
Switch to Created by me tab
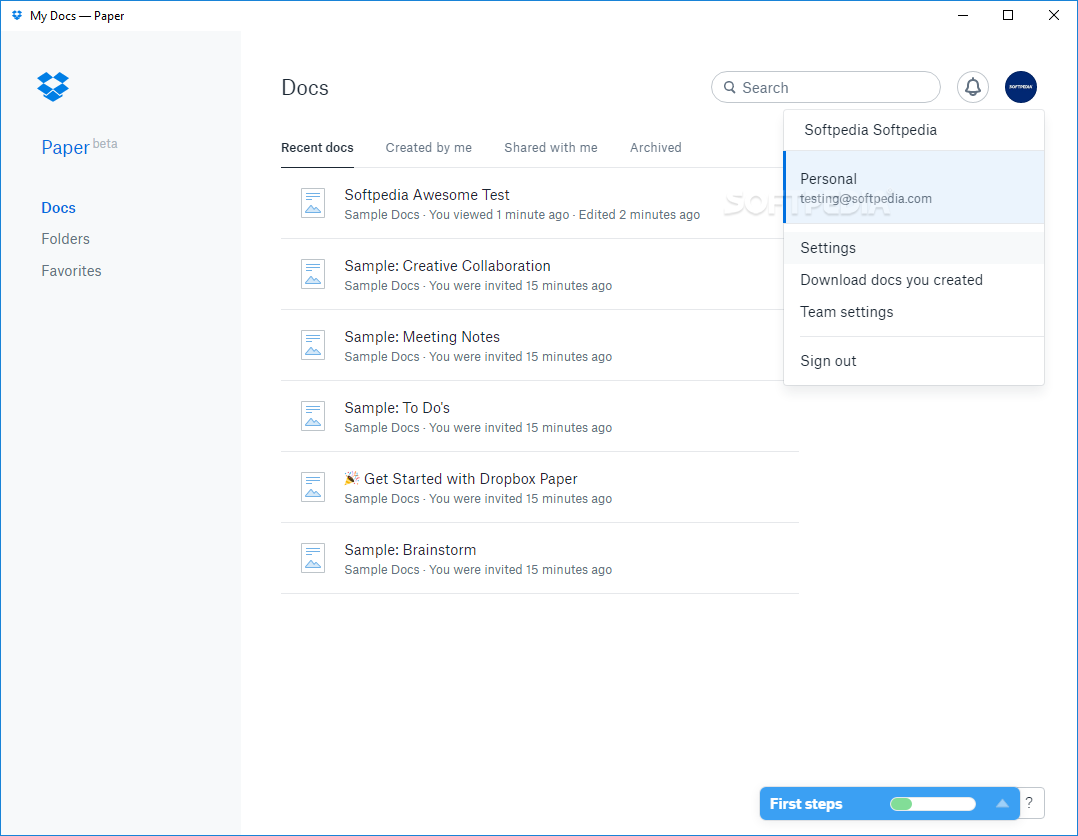click(428, 148)
